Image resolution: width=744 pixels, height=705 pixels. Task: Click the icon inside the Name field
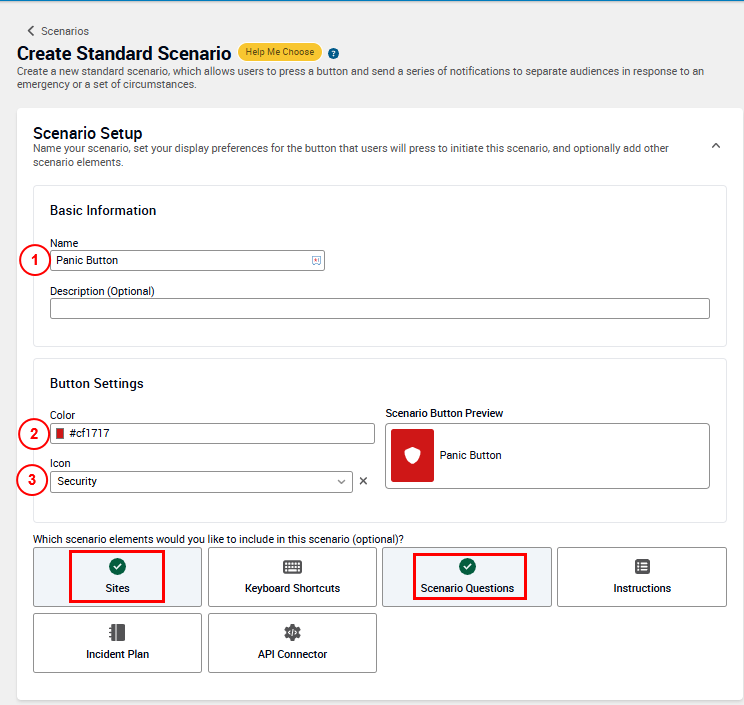pos(316,260)
